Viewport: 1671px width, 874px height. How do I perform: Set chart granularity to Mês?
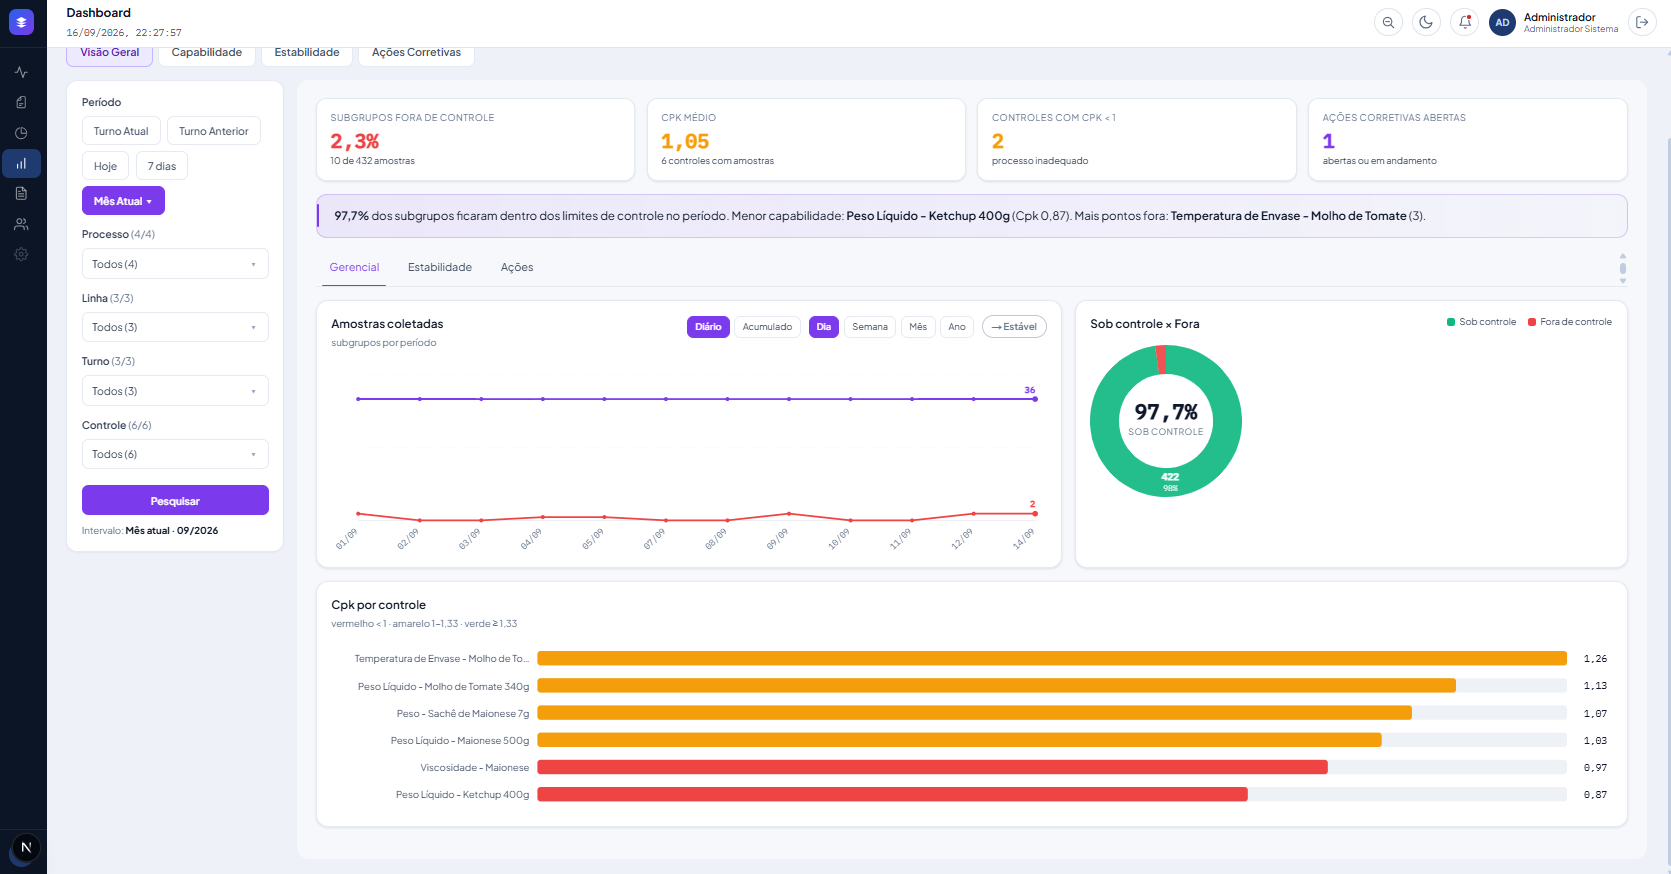tap(918, 327)
